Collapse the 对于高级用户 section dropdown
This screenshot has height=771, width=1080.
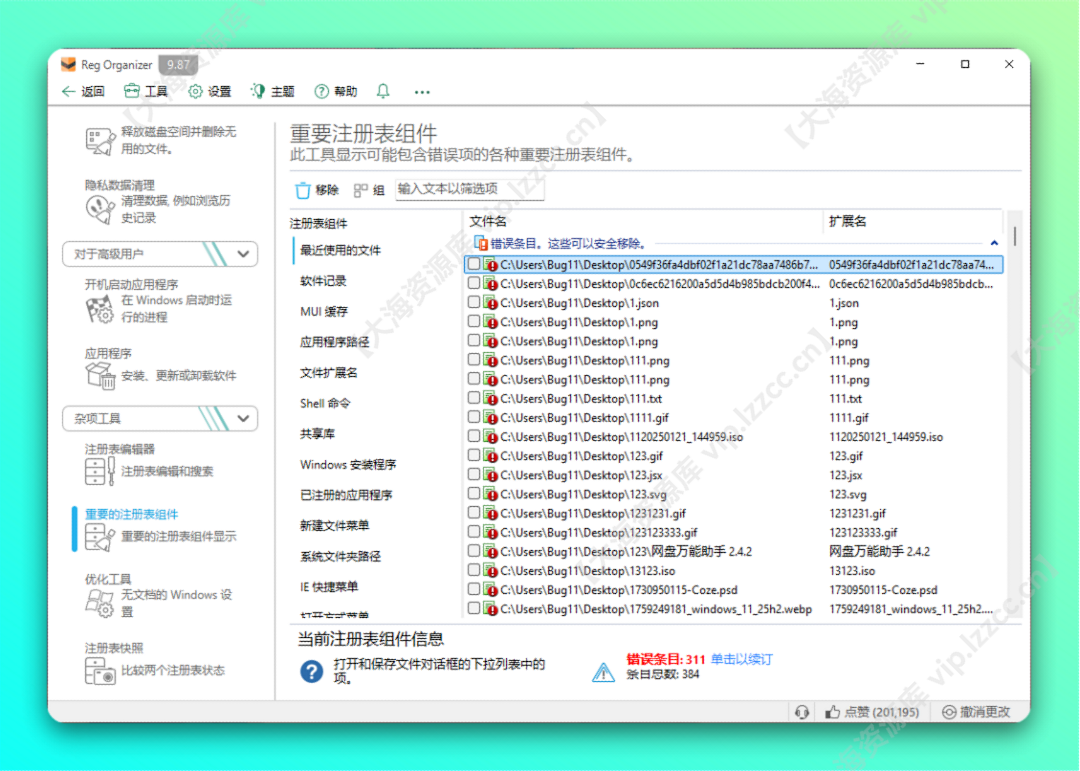click(243, 254)
